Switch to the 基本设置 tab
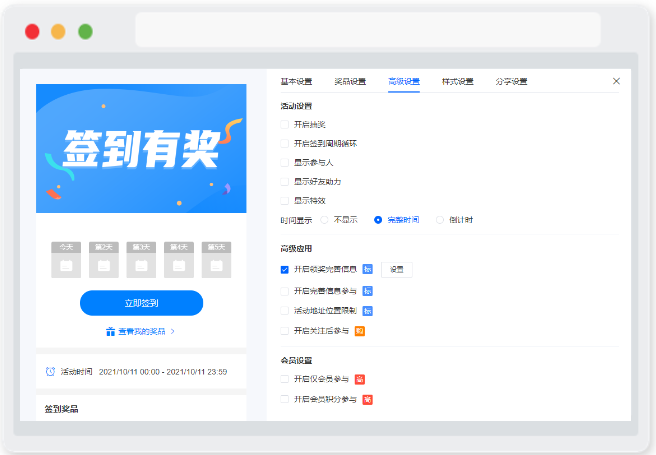656x455 pixels. click(x=296, y=82)
